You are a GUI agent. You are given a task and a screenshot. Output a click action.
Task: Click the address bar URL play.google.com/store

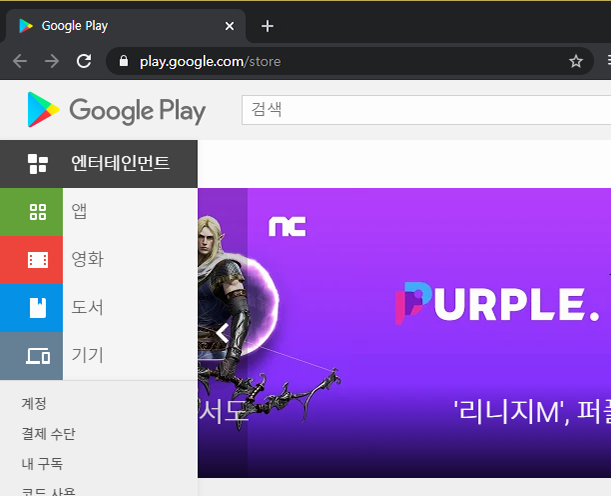[210, 62]
